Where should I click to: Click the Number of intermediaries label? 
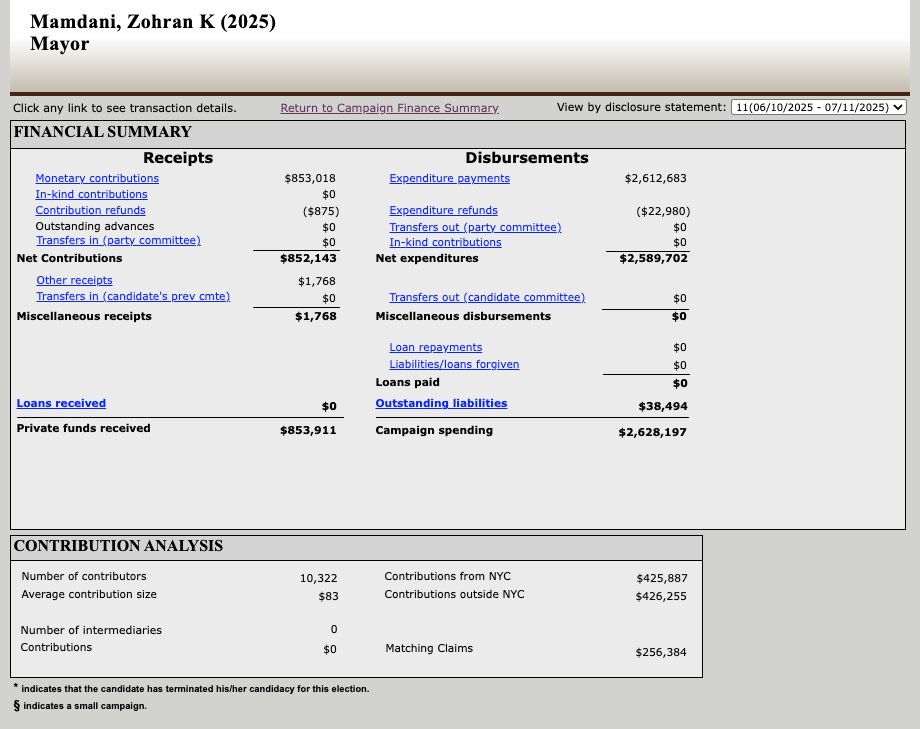[x=91, y=630]
